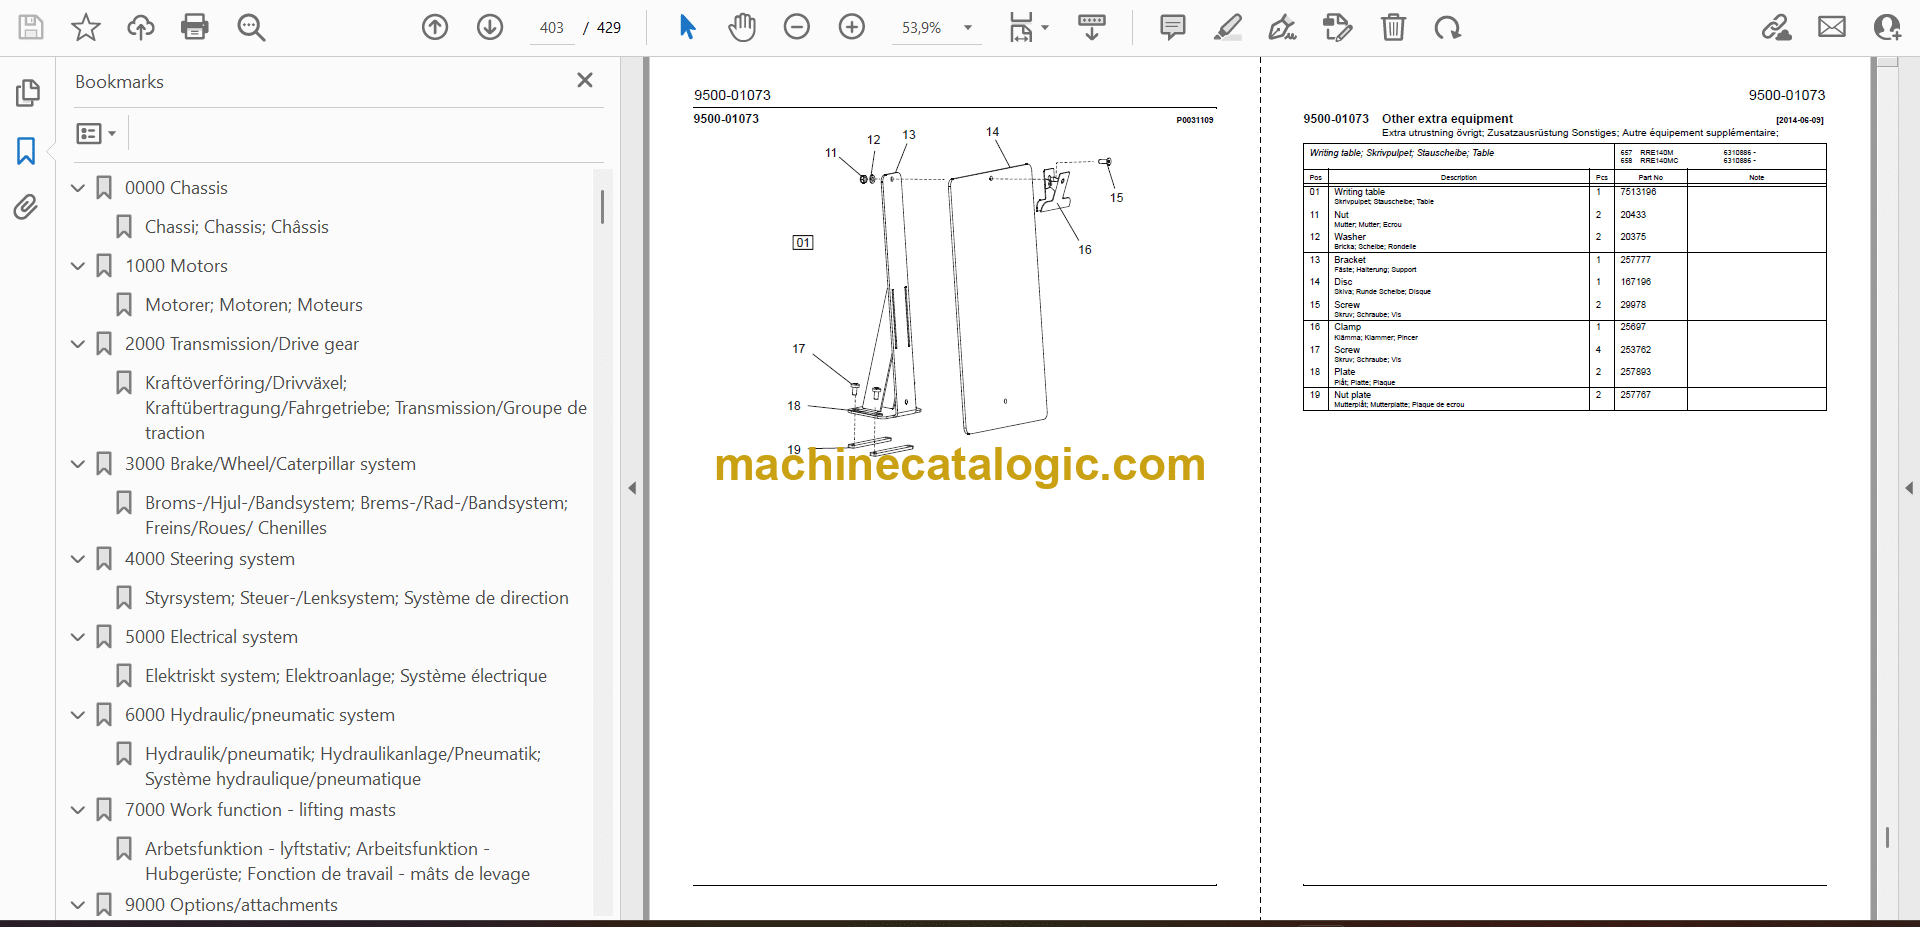The height and width of the screenshot is (927, 1920).
Task: Collapse the 0000 Chassis bookmark
Action: pyautogui.click(x=78, y=188)
